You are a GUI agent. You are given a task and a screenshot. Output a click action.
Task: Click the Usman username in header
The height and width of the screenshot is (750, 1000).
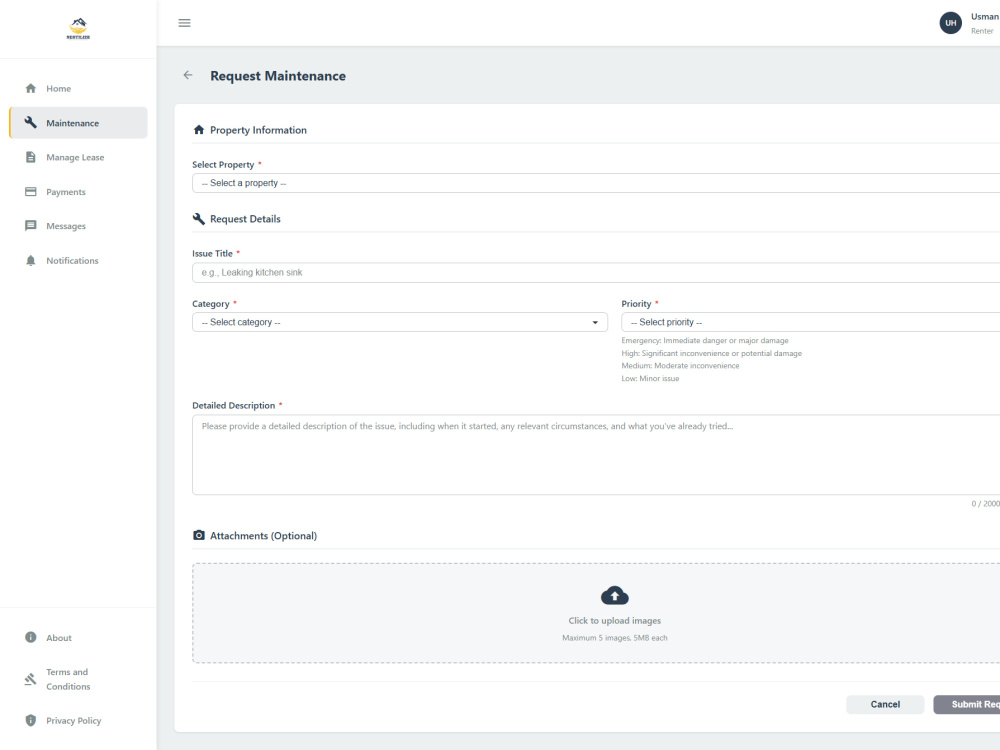(985, 17)
